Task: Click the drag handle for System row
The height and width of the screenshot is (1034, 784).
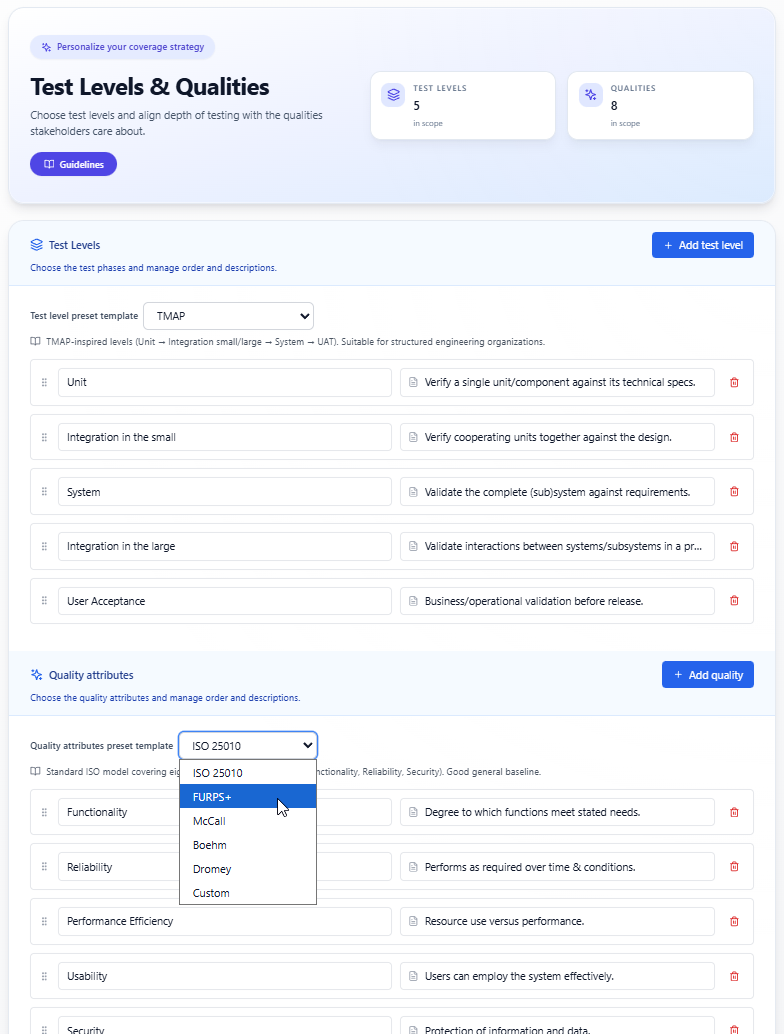Action: coord(44,492)
